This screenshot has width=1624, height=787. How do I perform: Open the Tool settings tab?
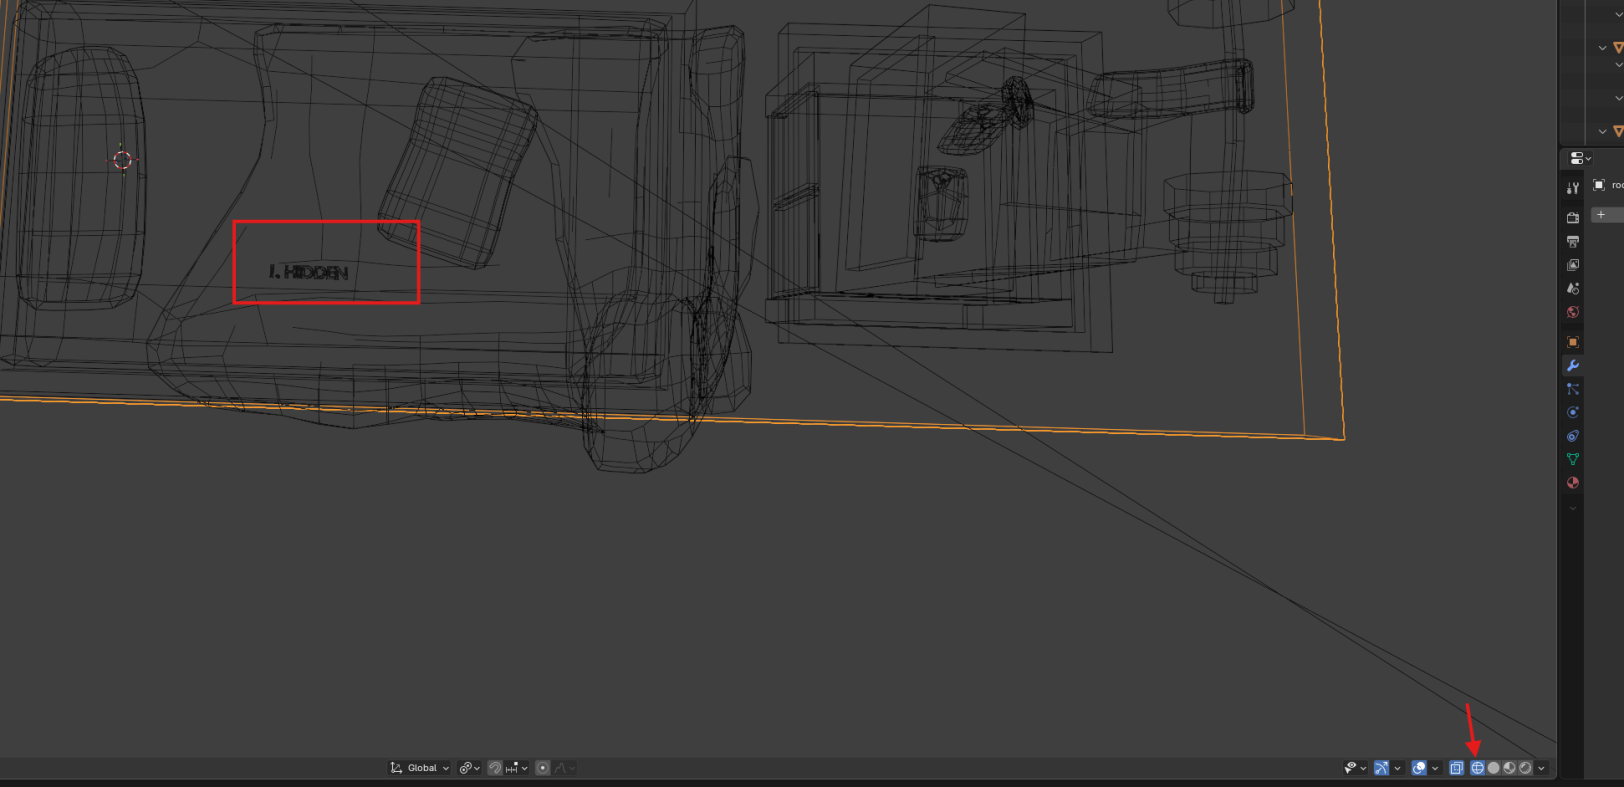click(x=1573, y=188)
